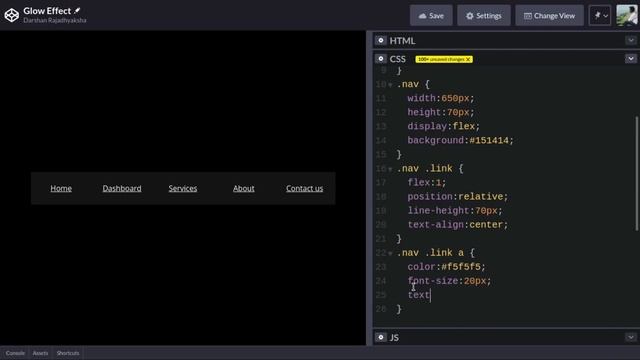
Task: Open the Console tab
Action: pos(15,353)
